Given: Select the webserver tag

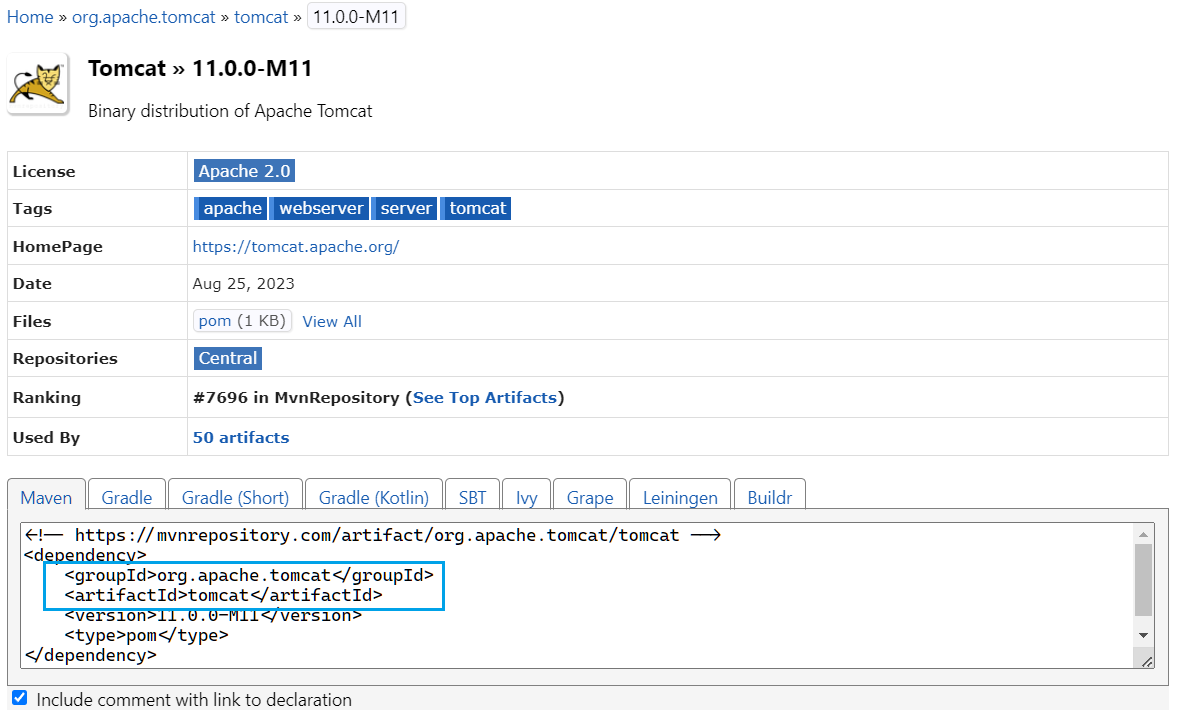Looking at the screenshot, I should (321, 208).
